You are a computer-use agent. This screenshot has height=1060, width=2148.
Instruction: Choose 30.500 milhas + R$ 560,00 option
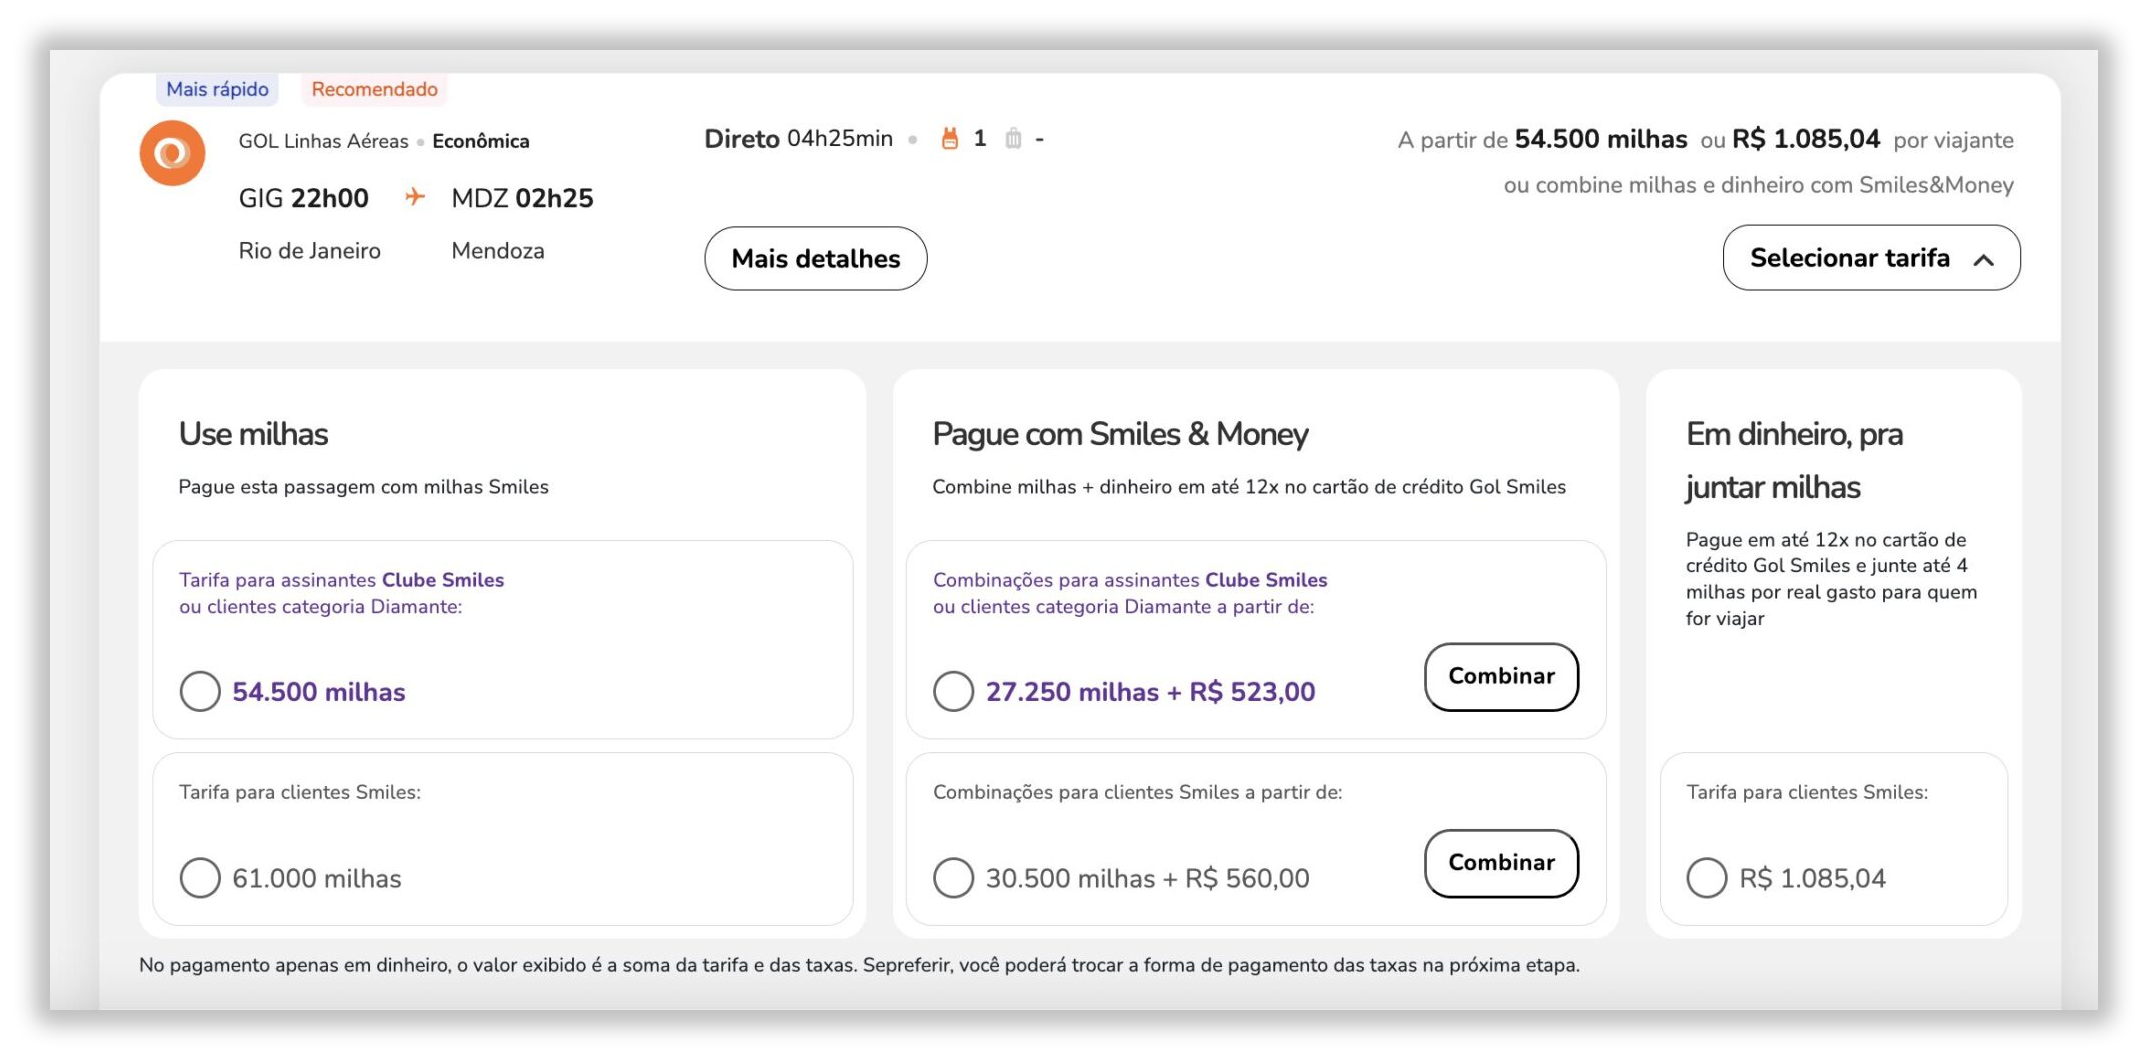[x=953, y=878]
